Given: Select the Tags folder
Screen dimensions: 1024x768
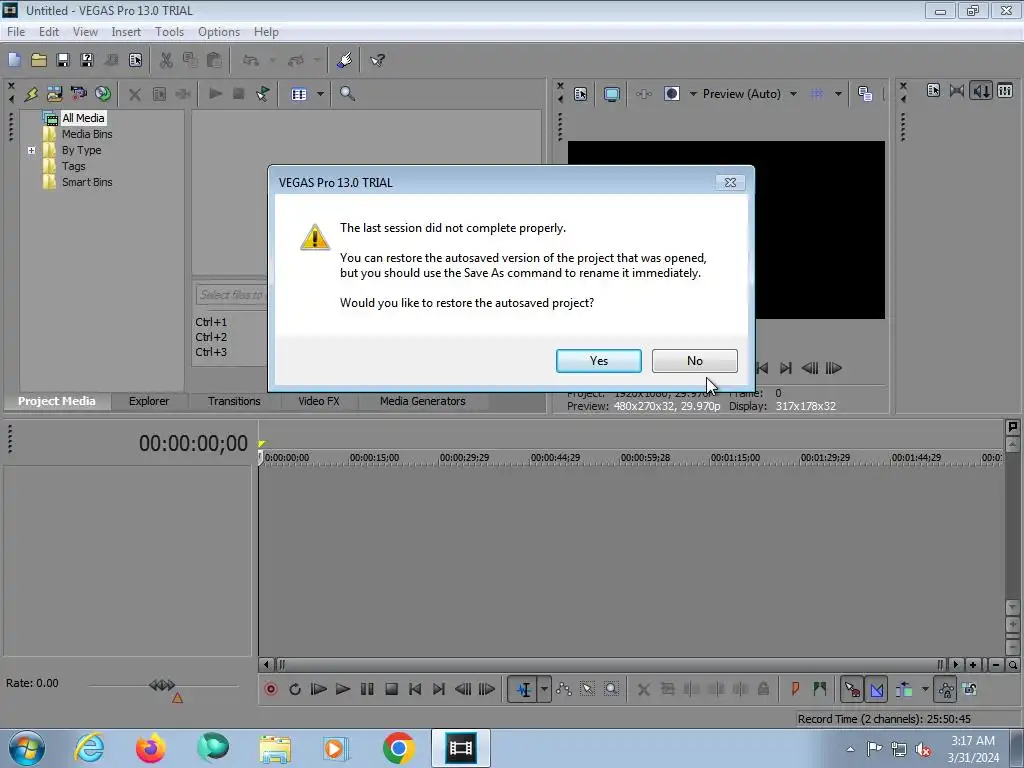Looking at the screenshot, I should 73,166.
